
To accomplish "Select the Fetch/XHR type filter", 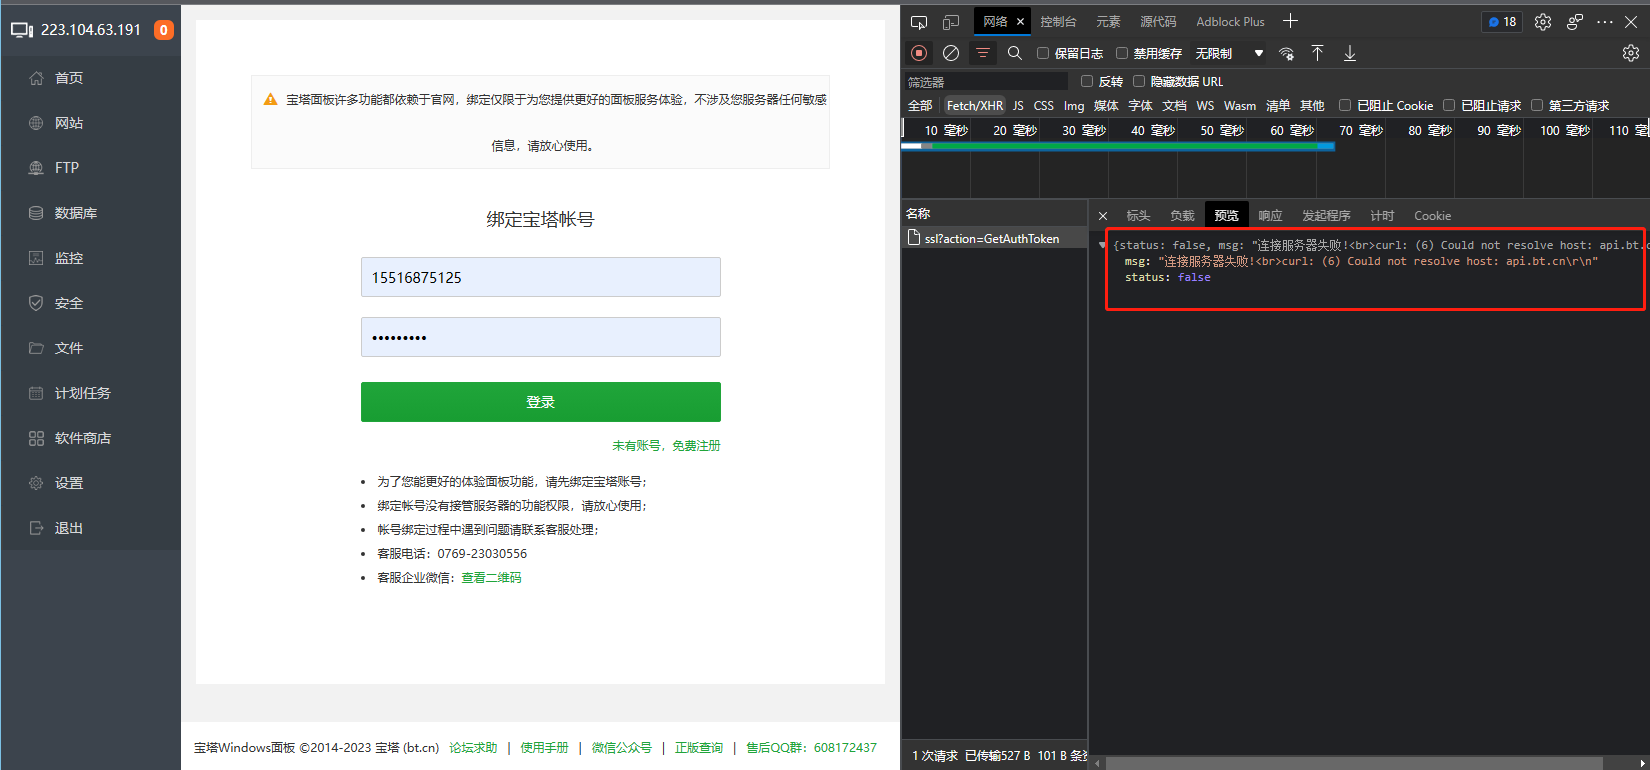I will click(974, 106).
